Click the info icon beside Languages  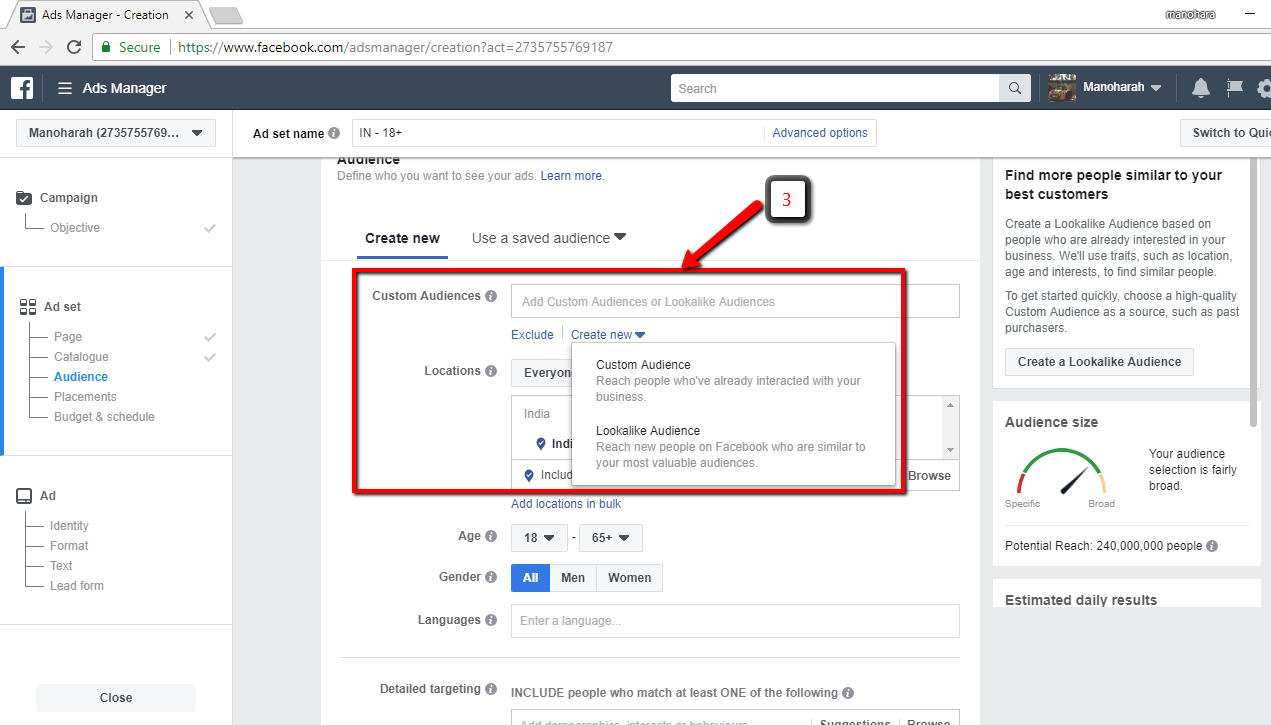click(x=491, y=620)
